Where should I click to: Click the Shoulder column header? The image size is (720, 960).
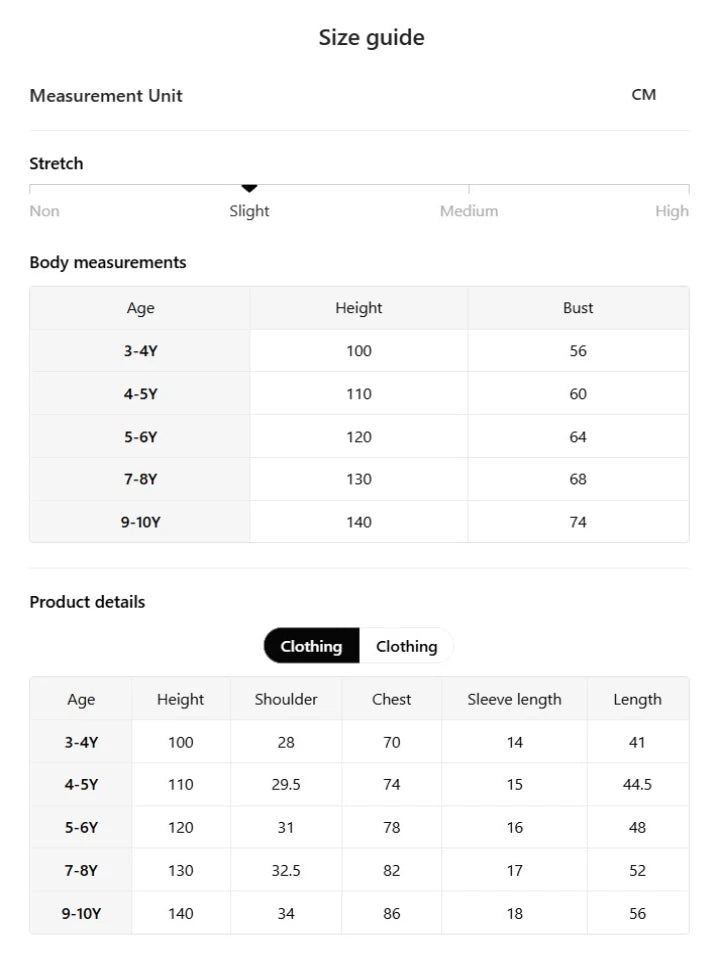286,699
